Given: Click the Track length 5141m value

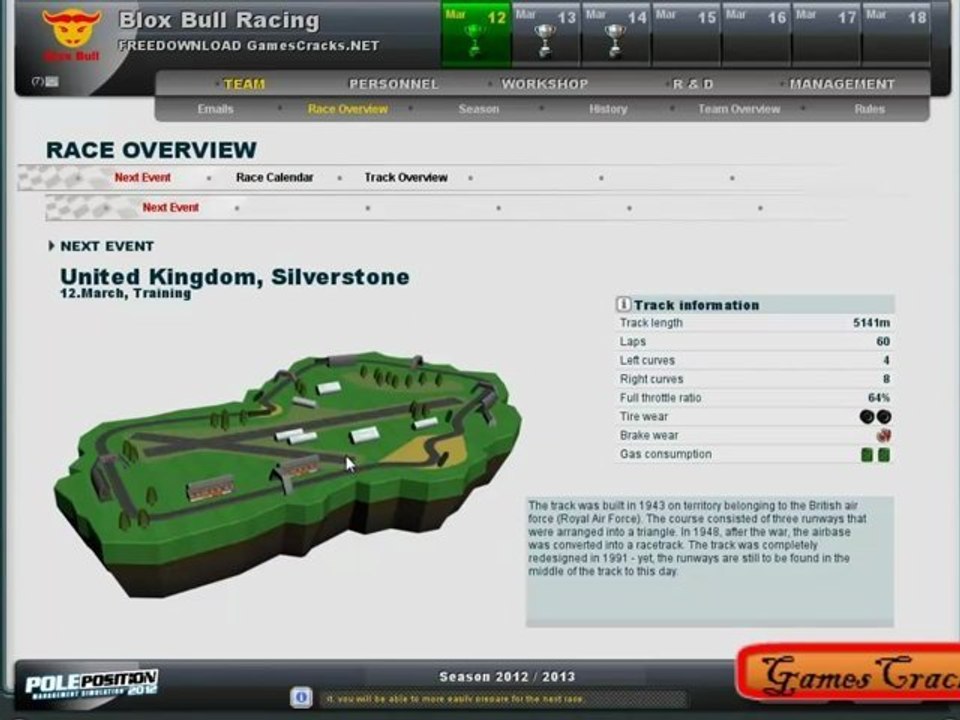Looking at the screenshot, I should [872, 323].
